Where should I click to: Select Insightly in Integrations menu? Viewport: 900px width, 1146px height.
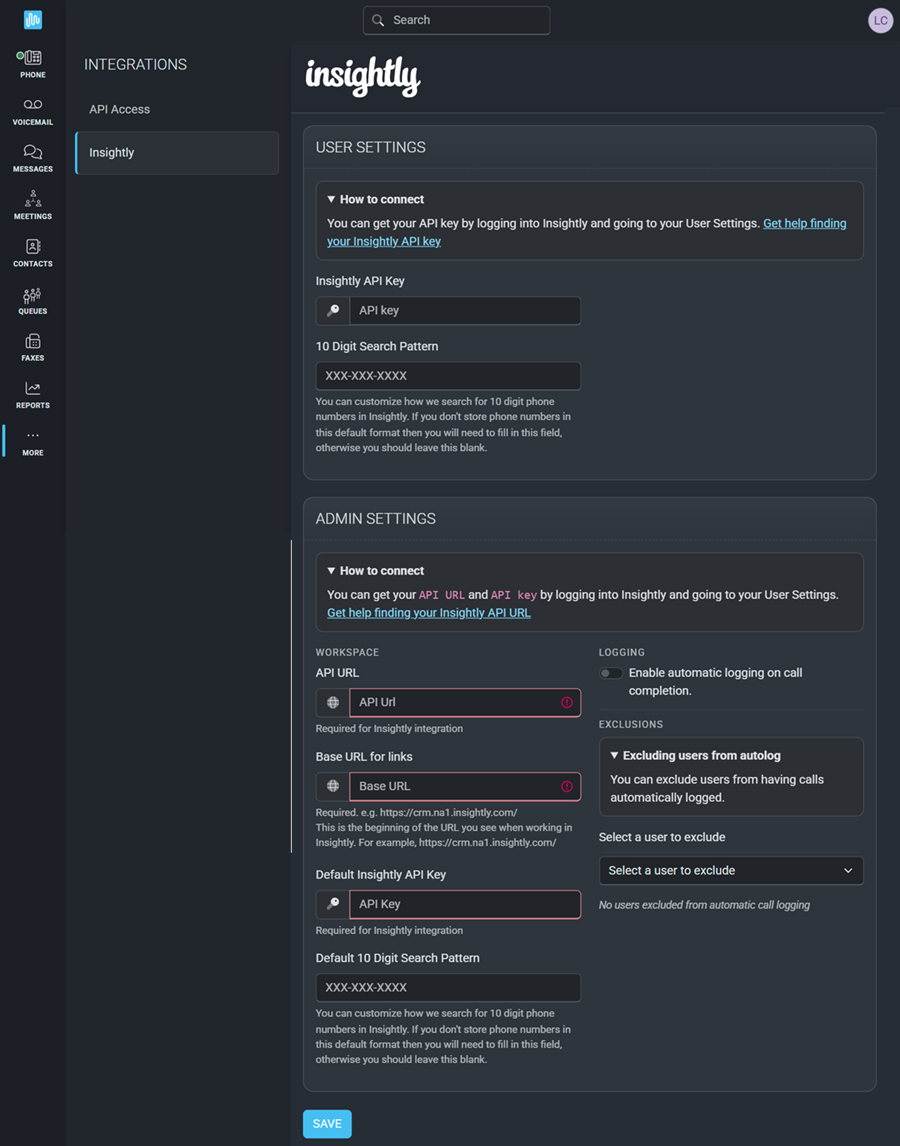coord(177,153)
